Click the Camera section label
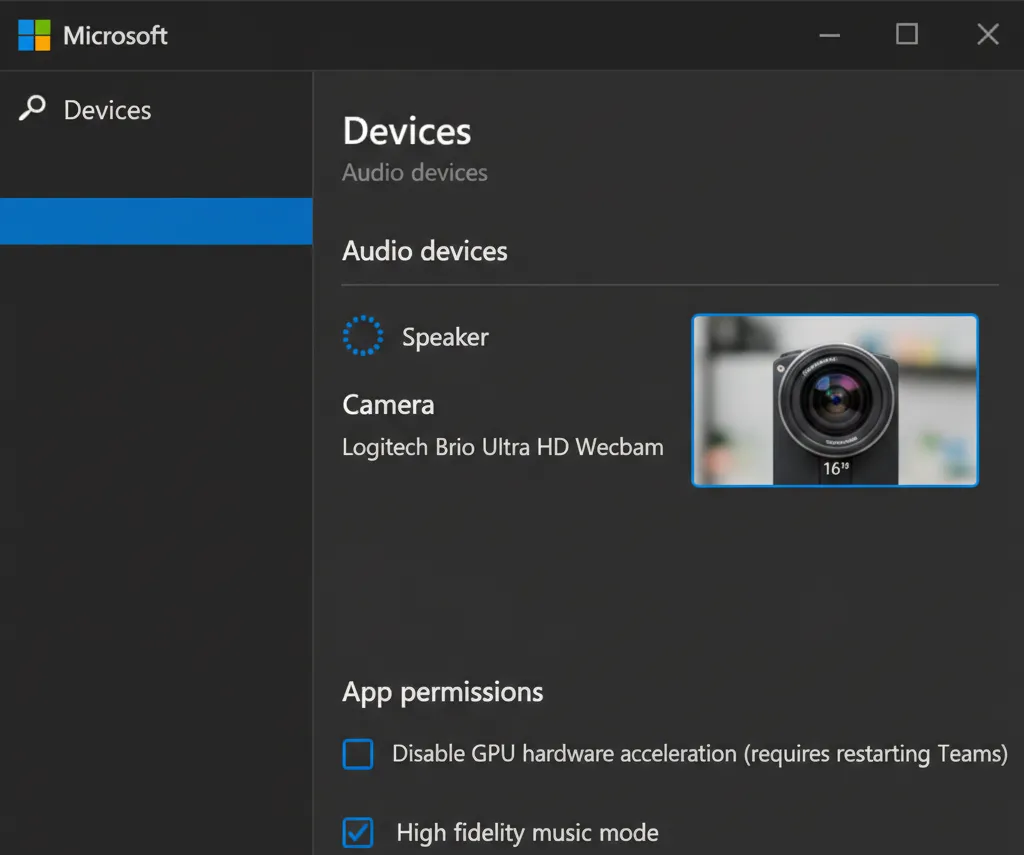This screenshot has height=855, width=1024. click(388, 405)
